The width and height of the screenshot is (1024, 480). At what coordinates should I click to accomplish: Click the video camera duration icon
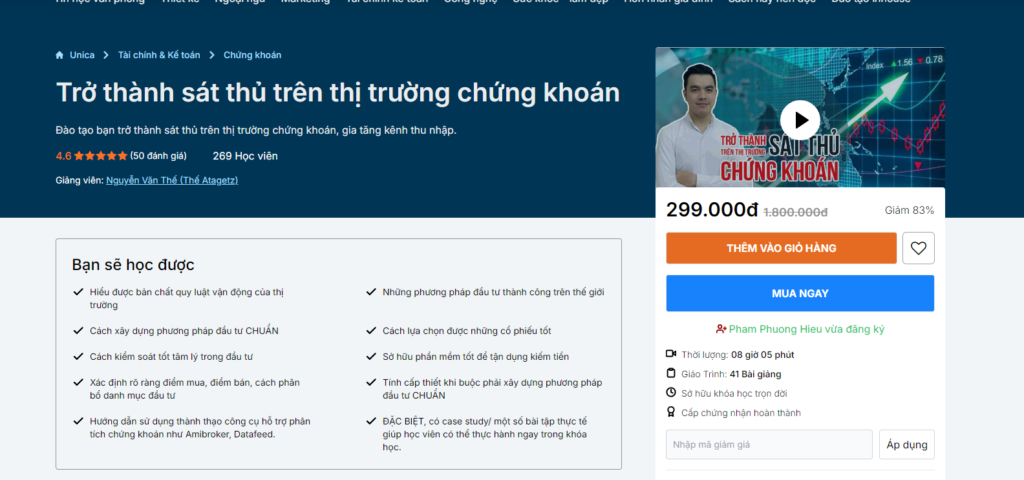tap(671, 354)
